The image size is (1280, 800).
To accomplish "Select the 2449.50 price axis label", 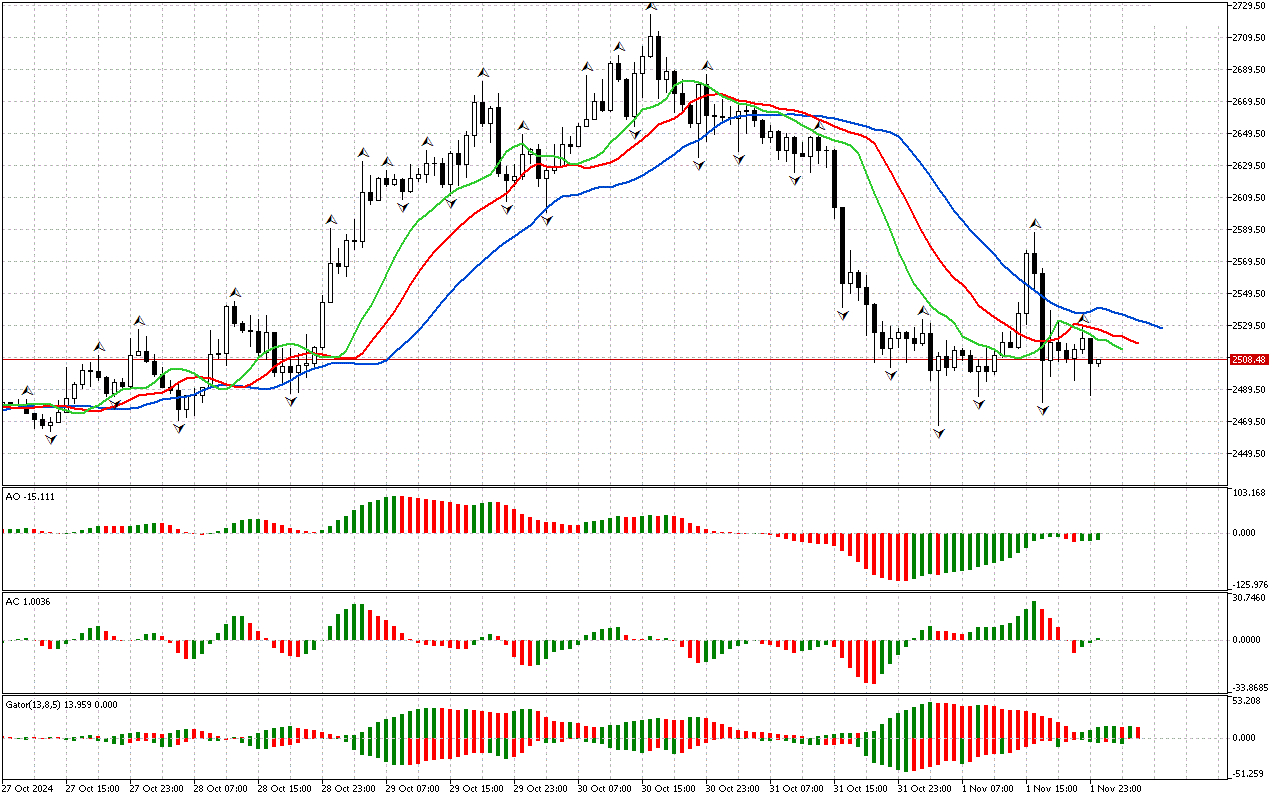I will [x=1251, y=454].
